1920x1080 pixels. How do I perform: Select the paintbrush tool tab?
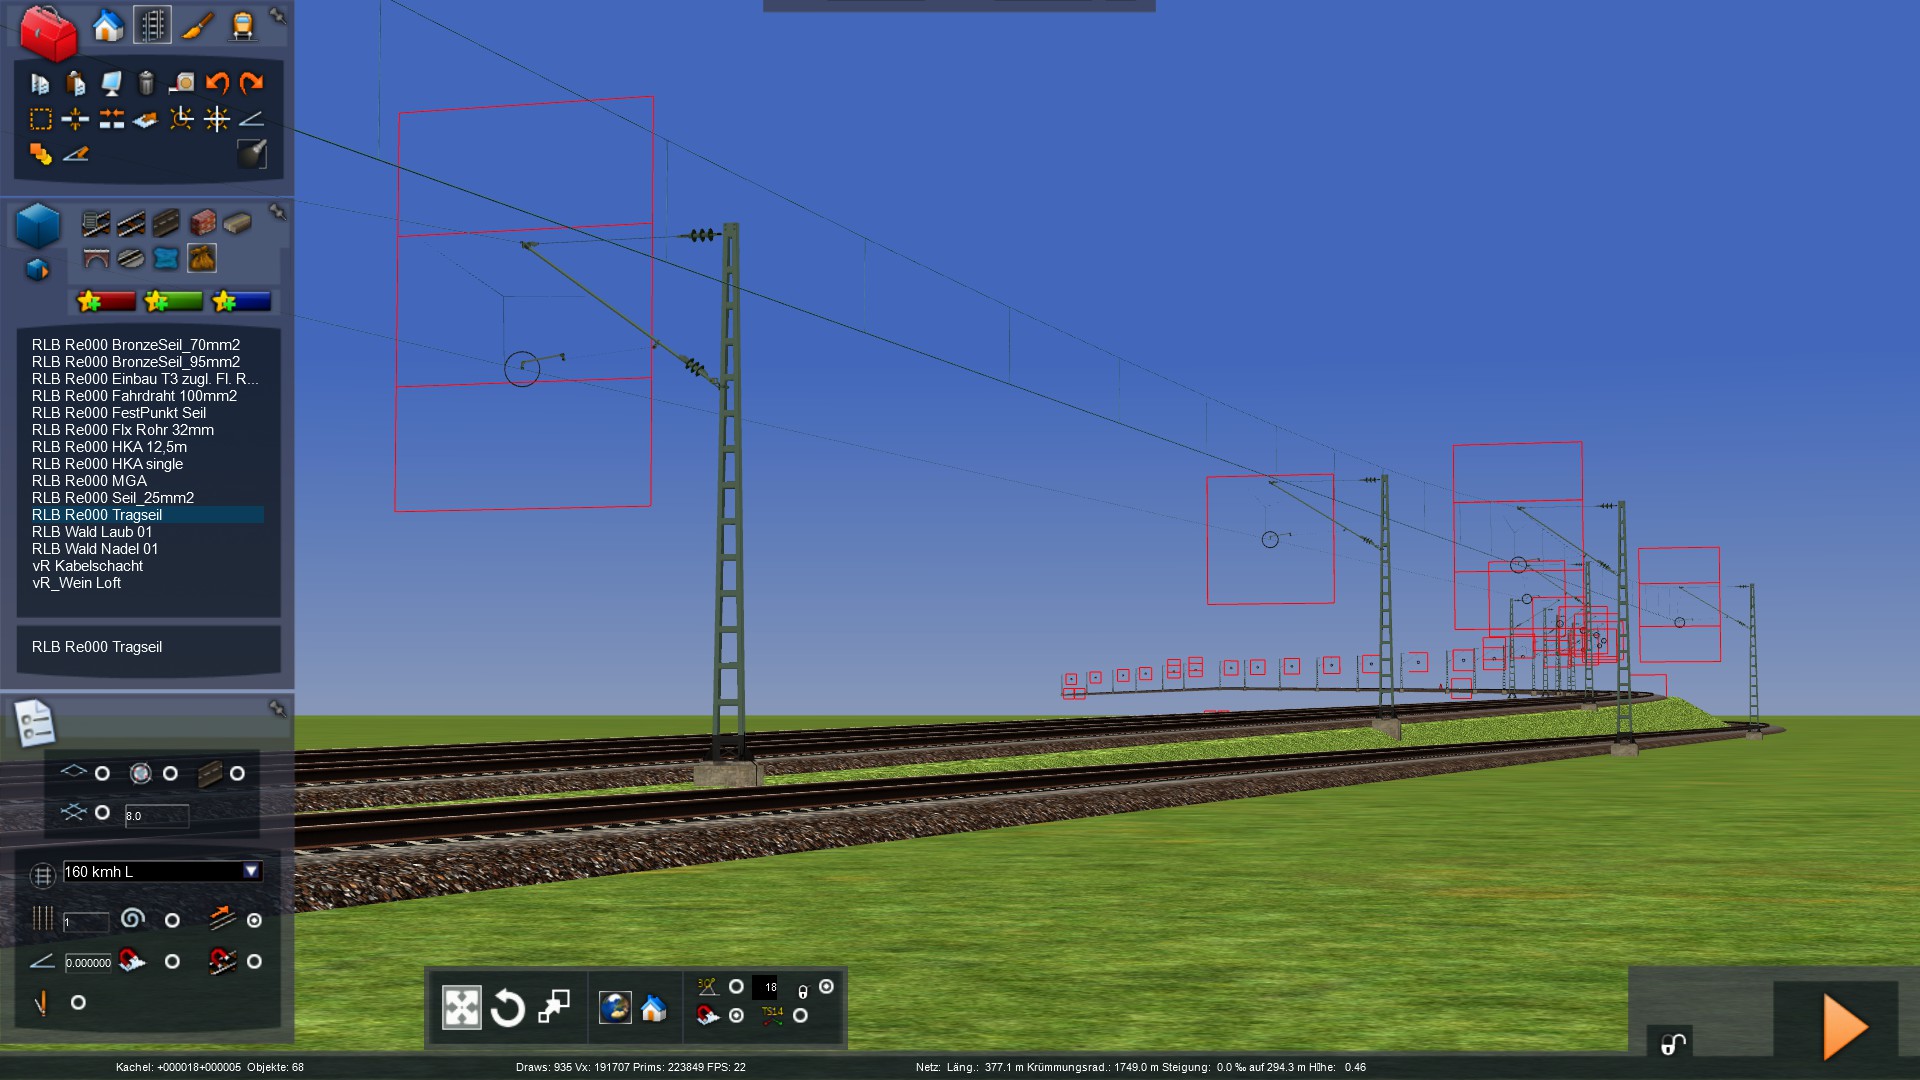[197, 26]
